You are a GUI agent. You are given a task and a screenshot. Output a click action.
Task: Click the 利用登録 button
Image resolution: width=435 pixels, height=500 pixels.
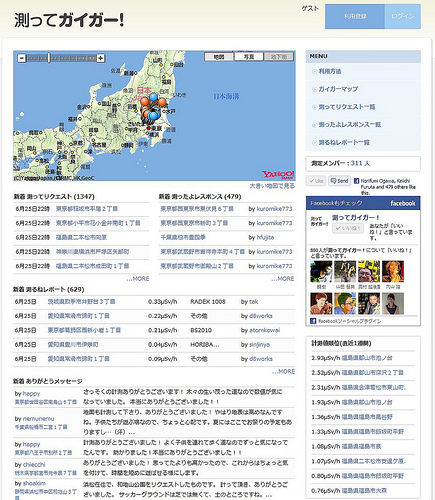click(355, 16)
